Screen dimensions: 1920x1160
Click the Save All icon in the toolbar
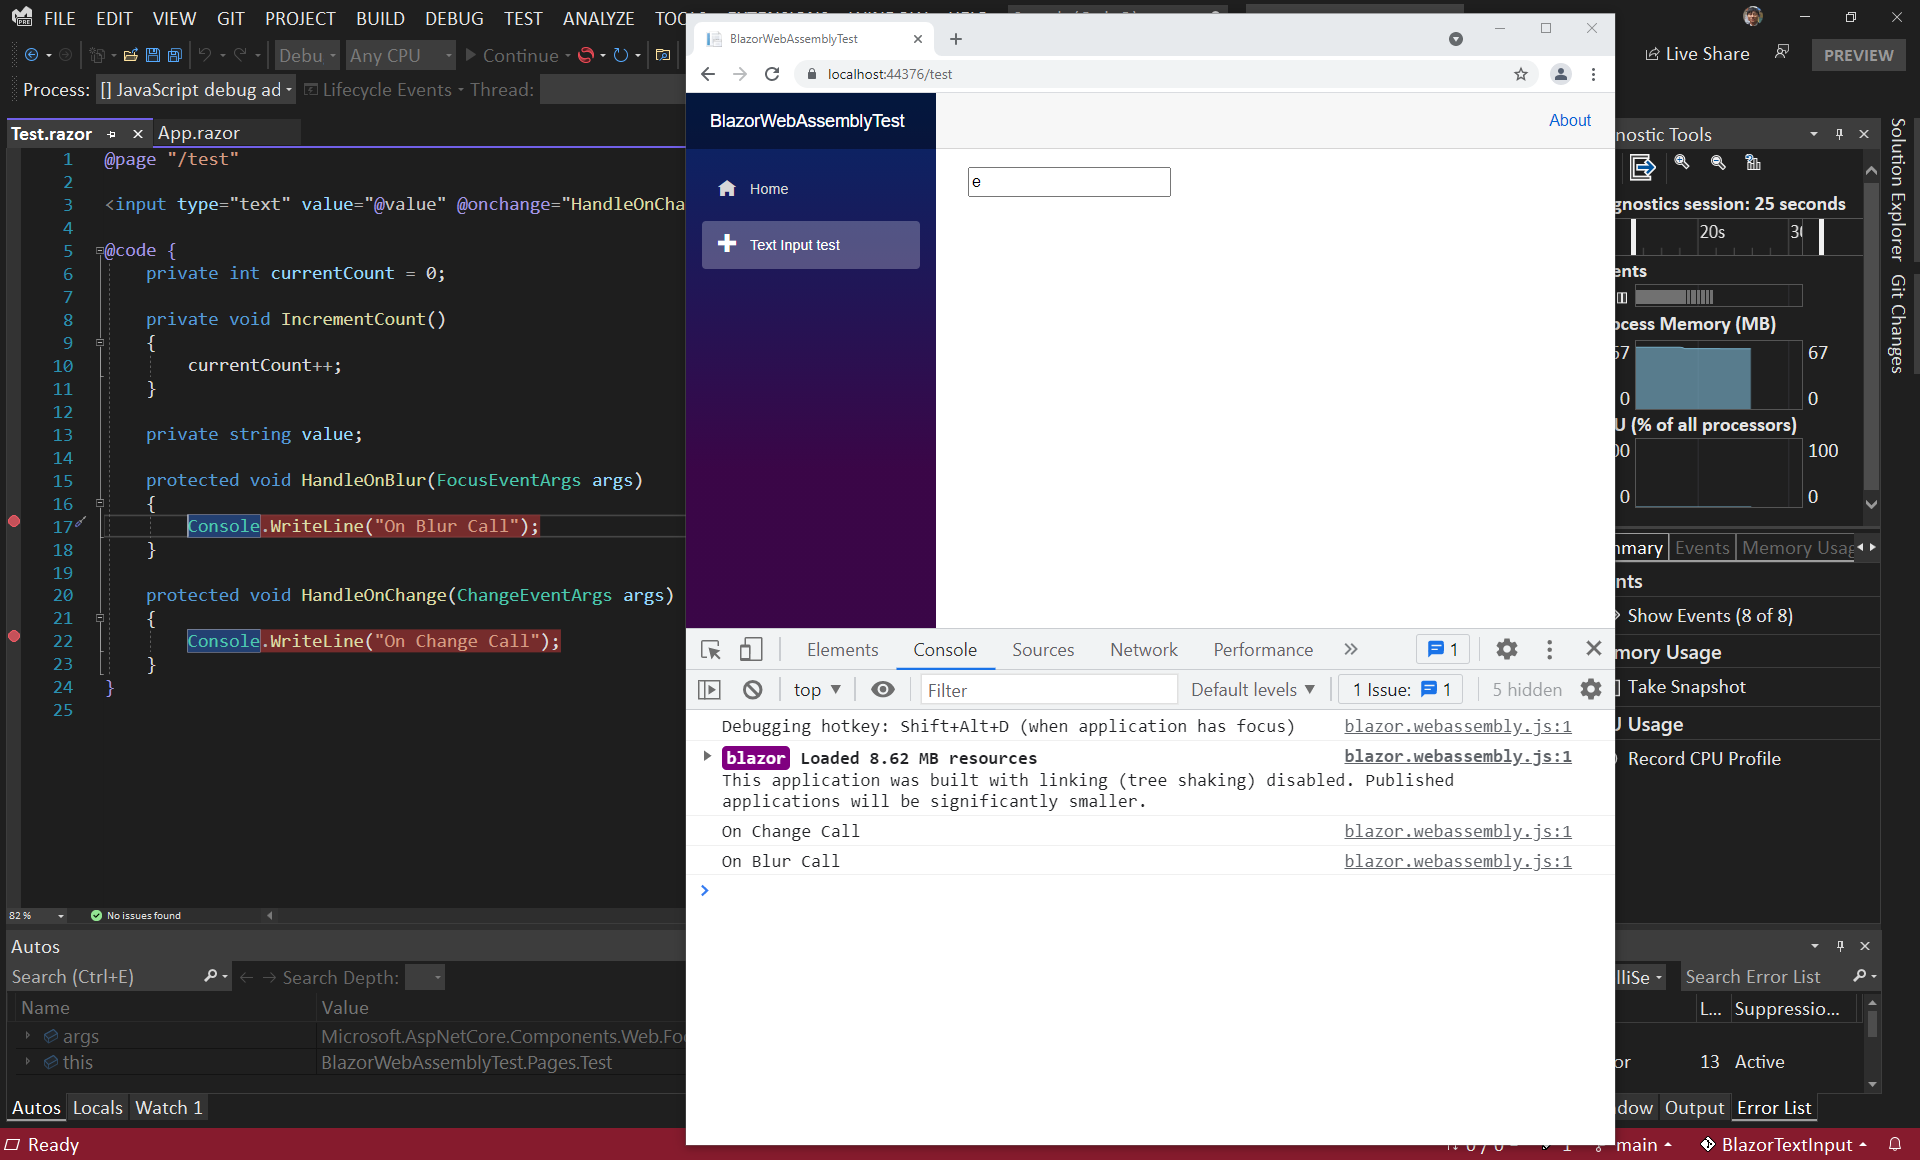pos(175,55)
